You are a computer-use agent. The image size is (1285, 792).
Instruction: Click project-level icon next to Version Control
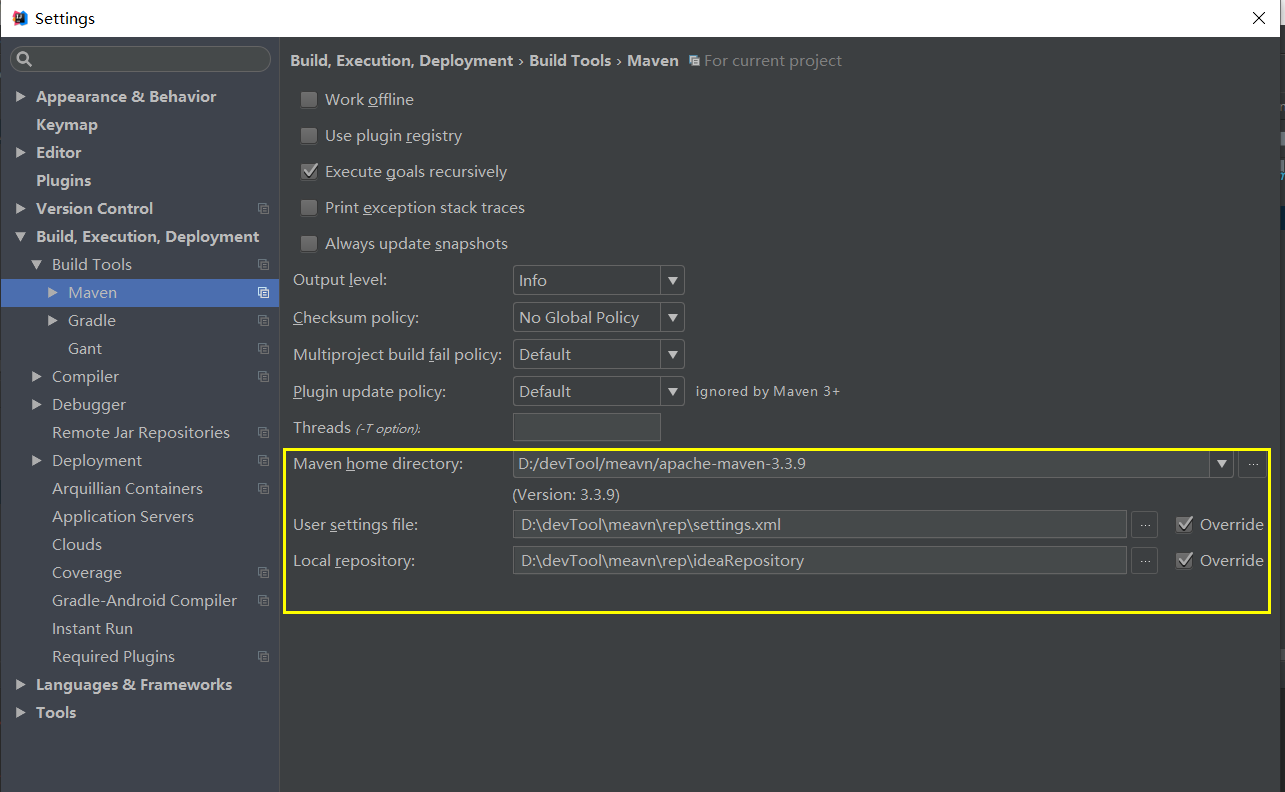(263, 209)
